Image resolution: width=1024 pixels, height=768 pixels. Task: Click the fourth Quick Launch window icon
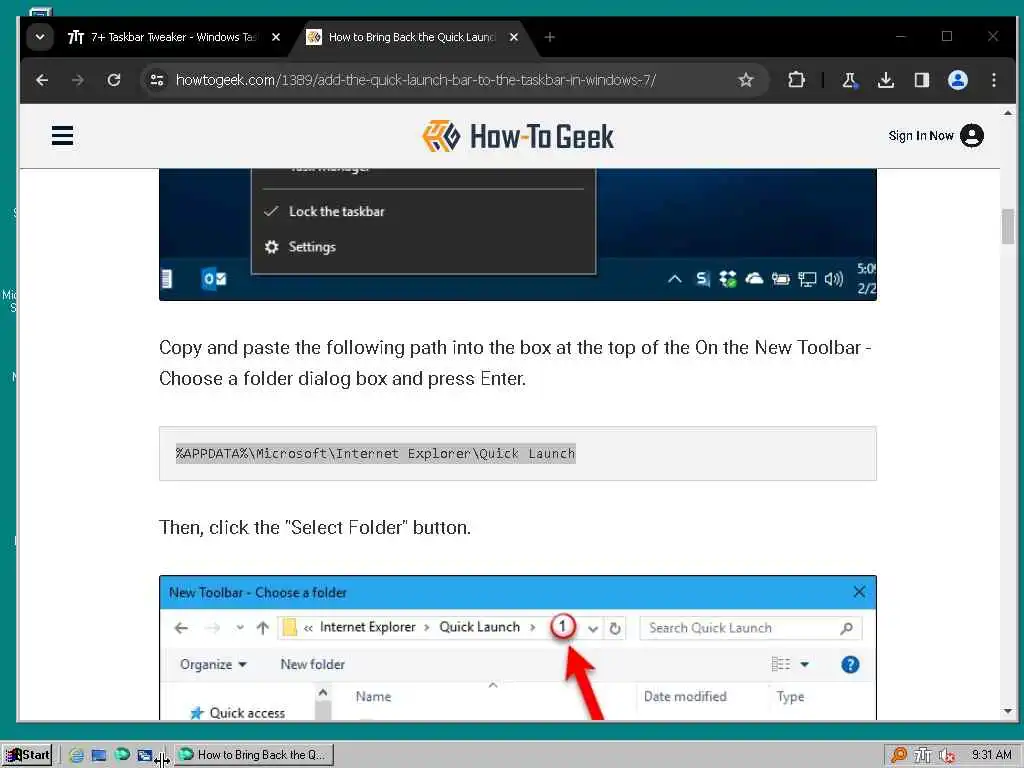click(x=145, y=755)
